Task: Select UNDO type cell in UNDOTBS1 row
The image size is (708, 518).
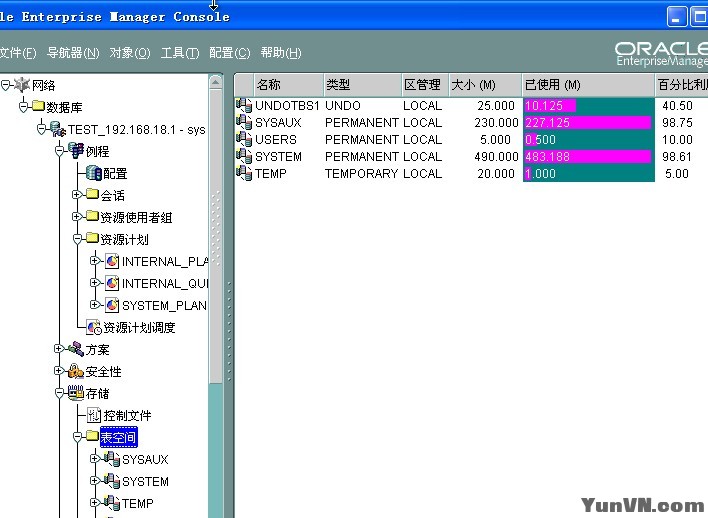Action: coord(343,106)
